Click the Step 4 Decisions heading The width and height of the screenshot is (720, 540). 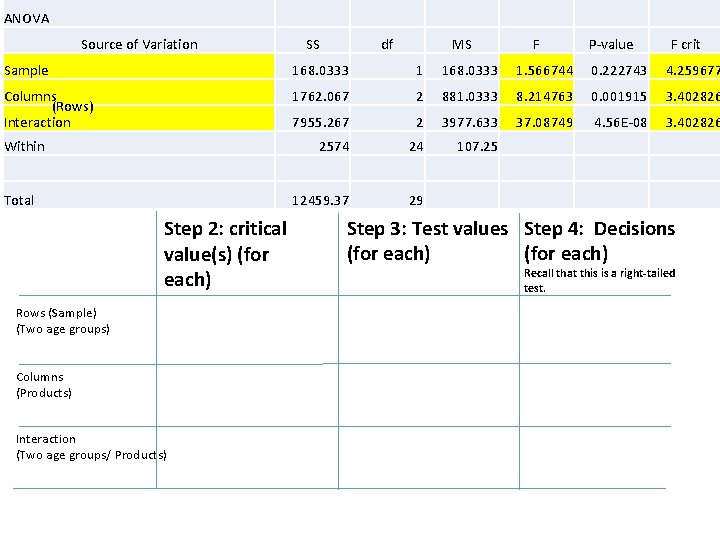tap(599, 241)
